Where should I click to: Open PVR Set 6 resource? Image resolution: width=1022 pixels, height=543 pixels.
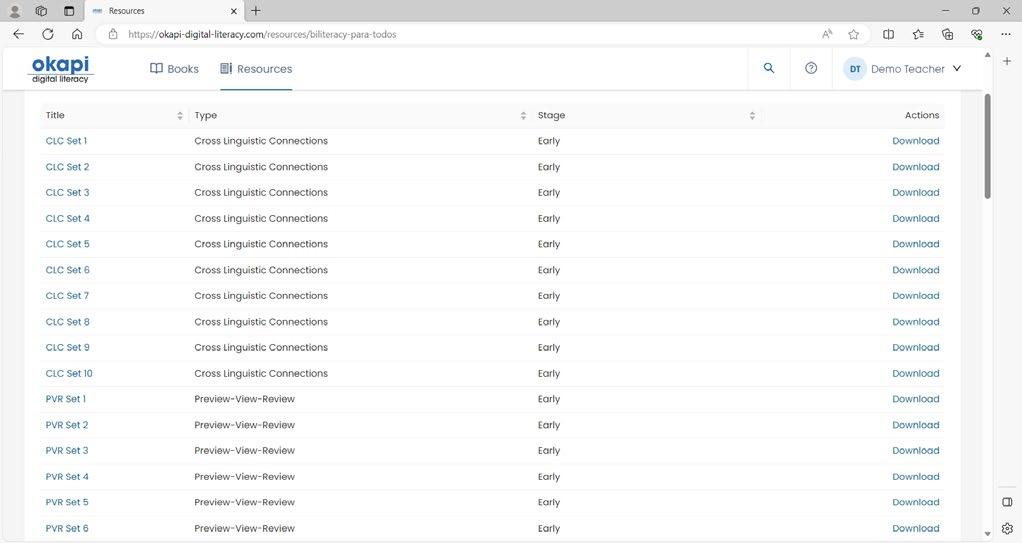point(67,529)
